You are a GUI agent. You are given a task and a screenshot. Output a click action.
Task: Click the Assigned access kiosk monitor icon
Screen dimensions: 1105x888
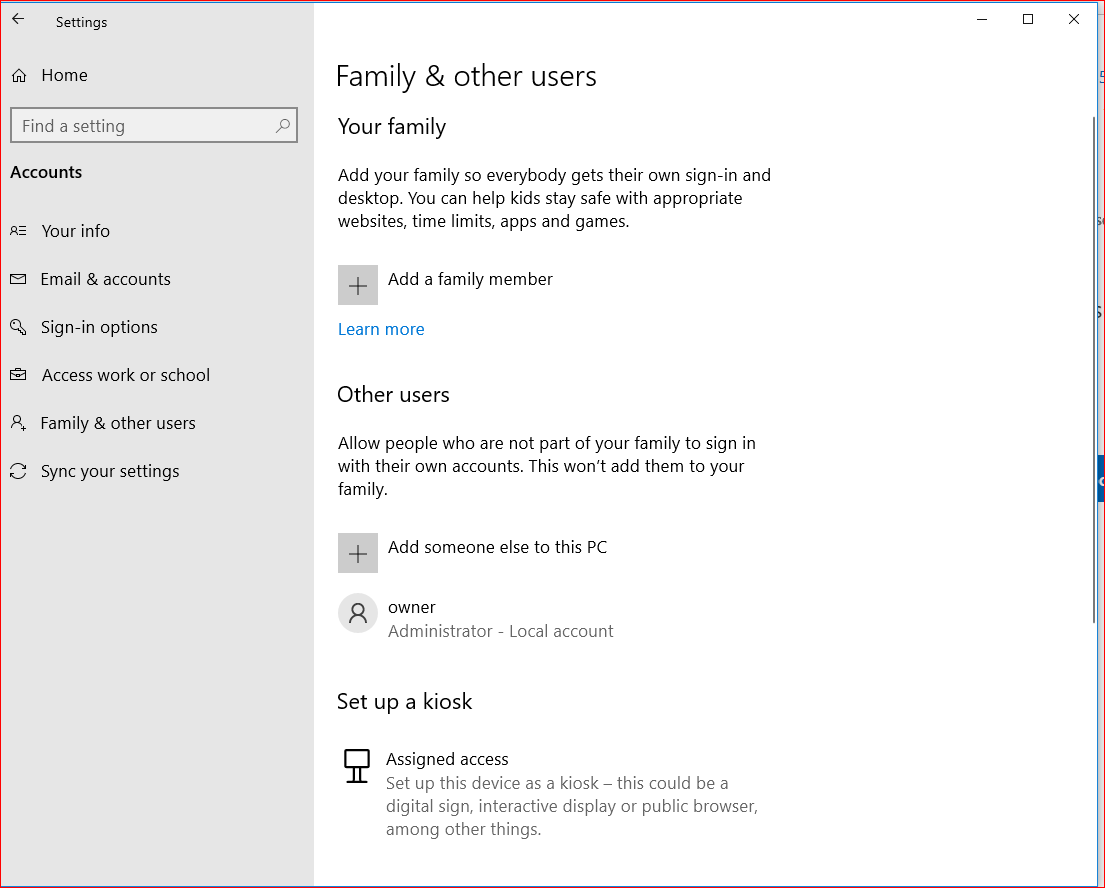(356, 766)
